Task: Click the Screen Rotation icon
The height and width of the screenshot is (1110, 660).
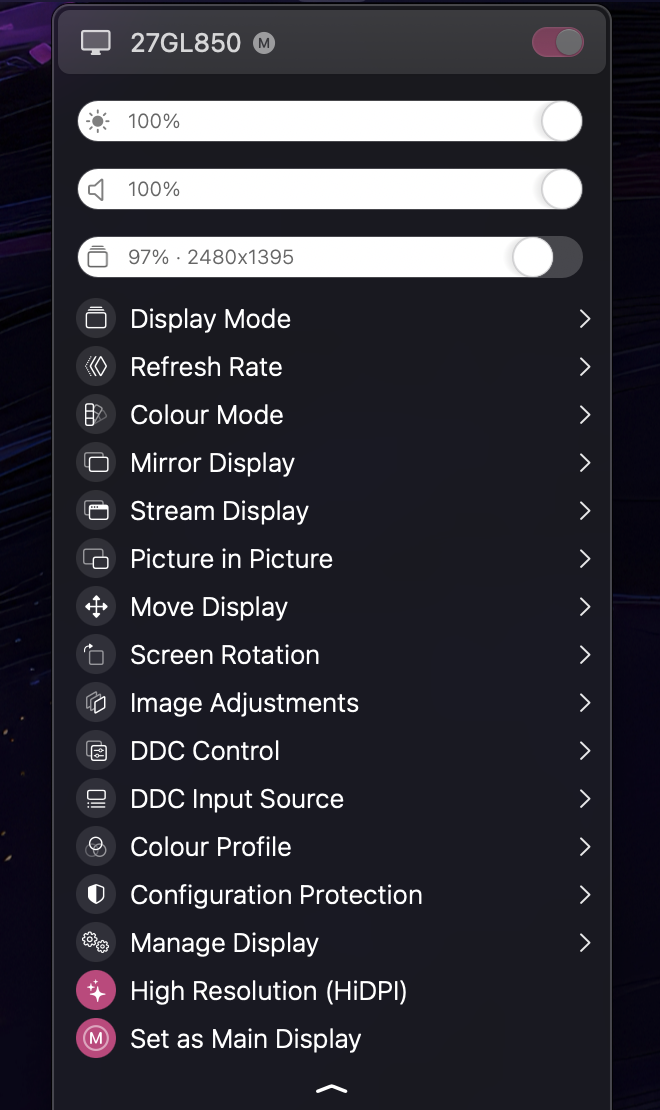Action: [96, 655]
